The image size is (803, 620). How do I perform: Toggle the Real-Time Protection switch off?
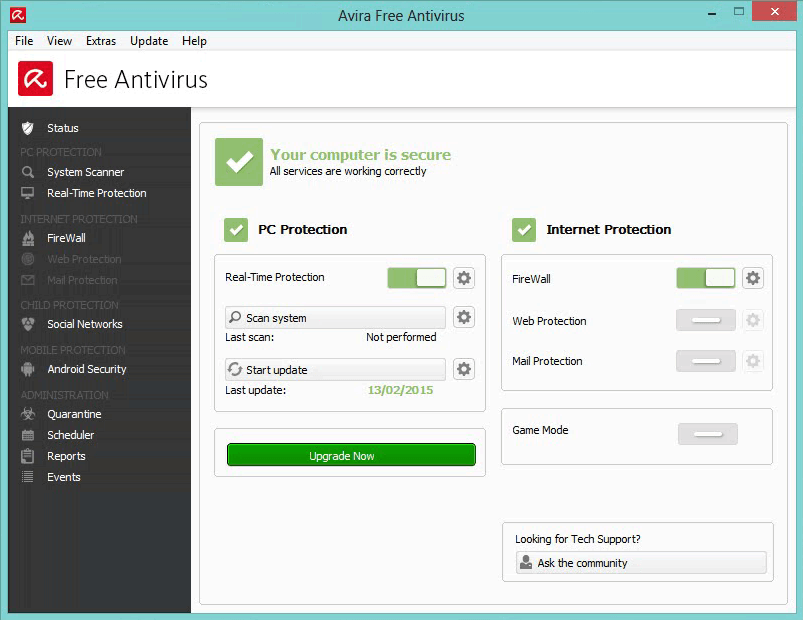(x=416, y=277)
